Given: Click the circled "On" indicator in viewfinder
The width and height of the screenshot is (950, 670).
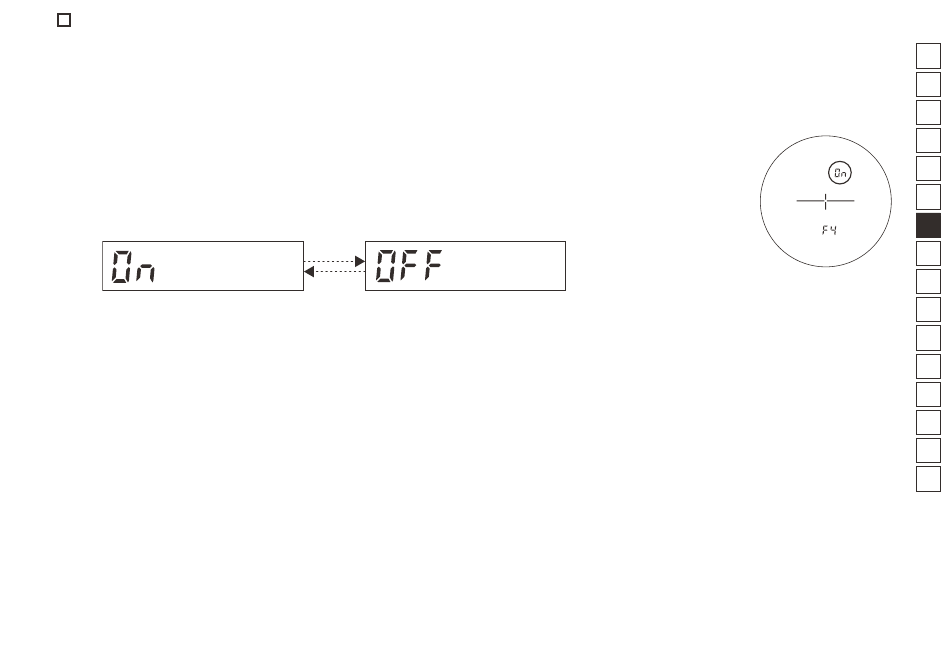Looking at the screenshot, I should coord(840,173).
